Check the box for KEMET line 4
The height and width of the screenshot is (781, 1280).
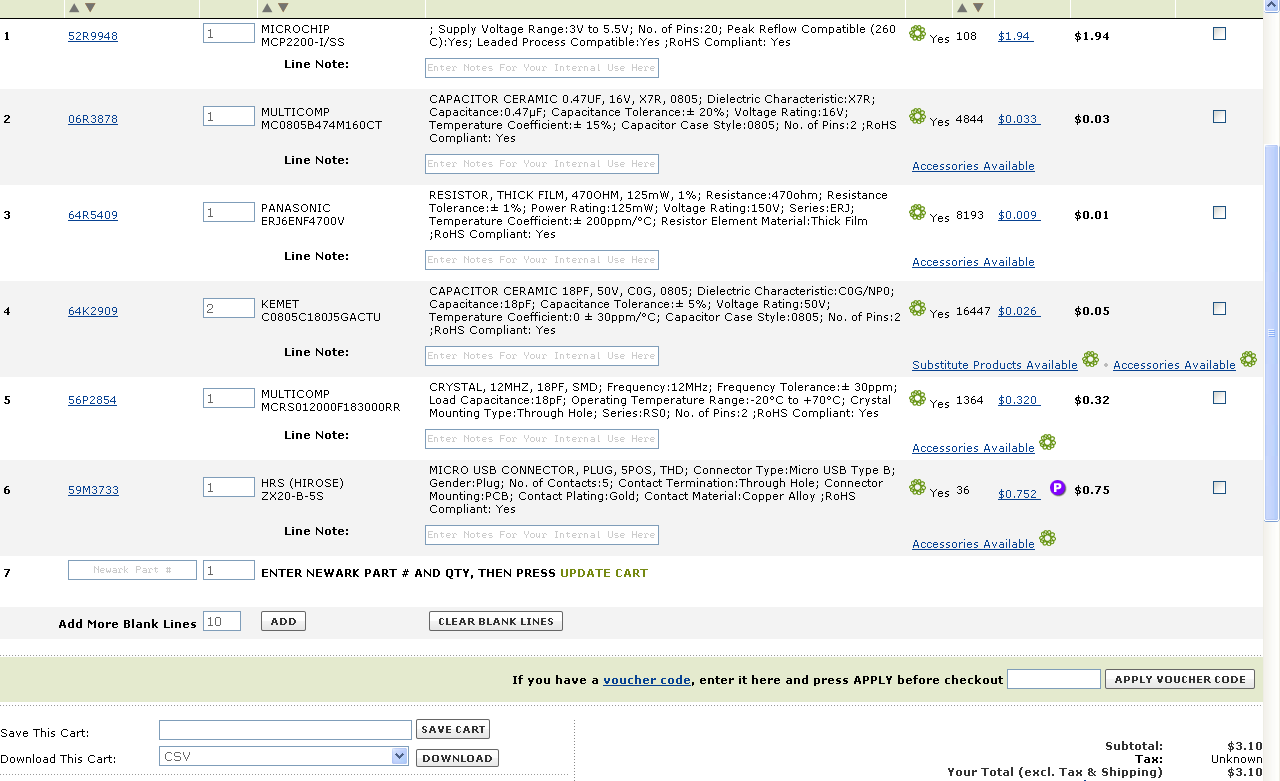click(x=1219, y=309)
